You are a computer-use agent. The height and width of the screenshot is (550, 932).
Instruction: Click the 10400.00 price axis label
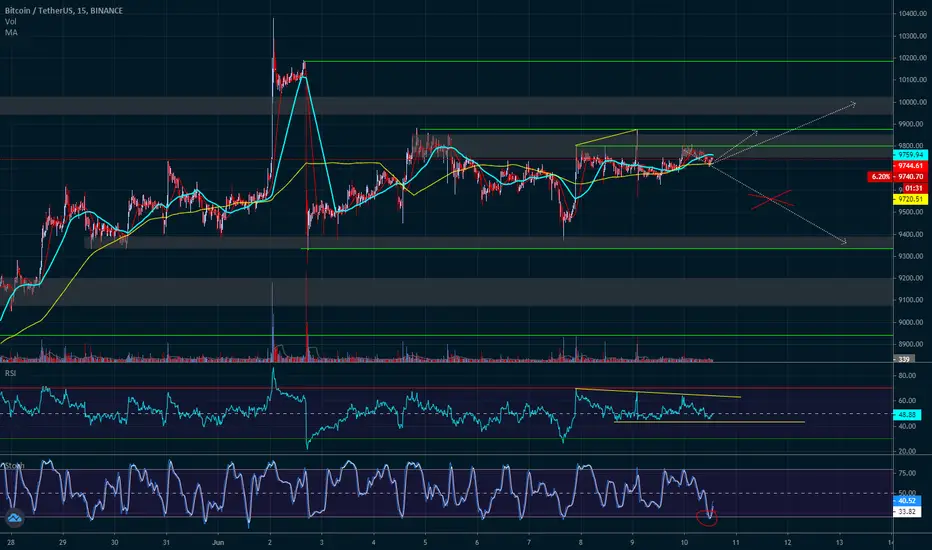coord(913,14)
